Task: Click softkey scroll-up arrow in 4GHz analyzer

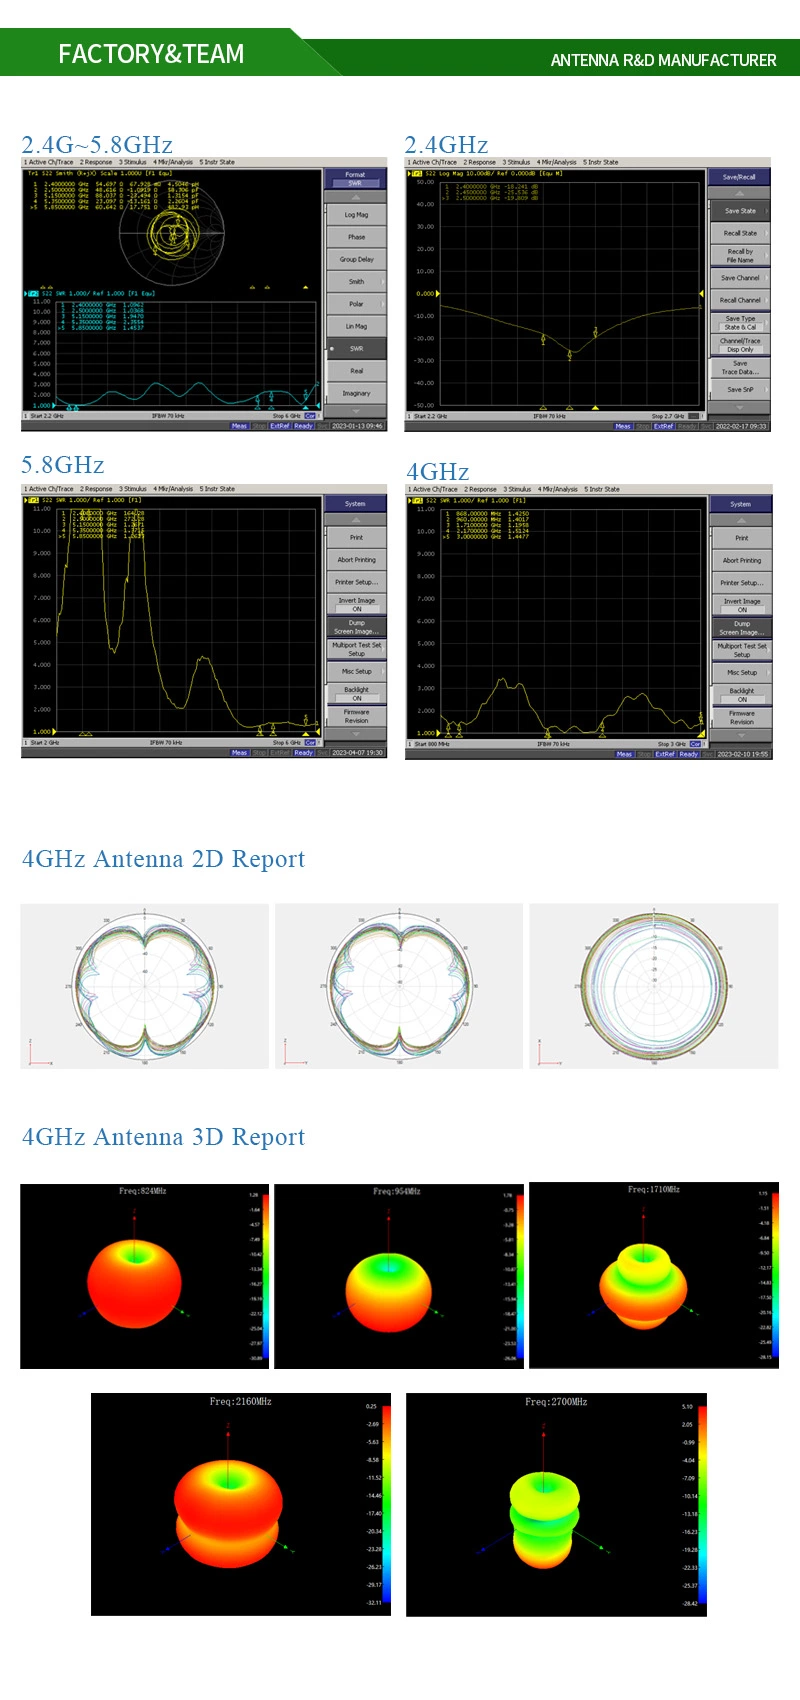Action: (x=740, y=521)
